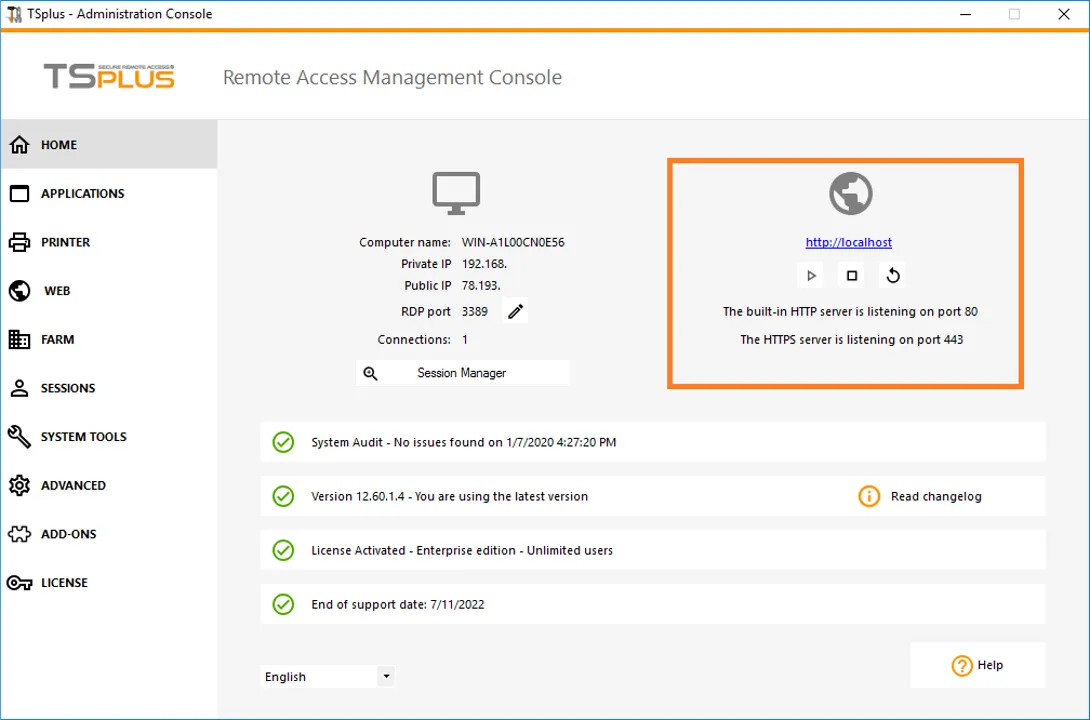
Task: Stop the web server using square icon
Action: pos(852,275)
